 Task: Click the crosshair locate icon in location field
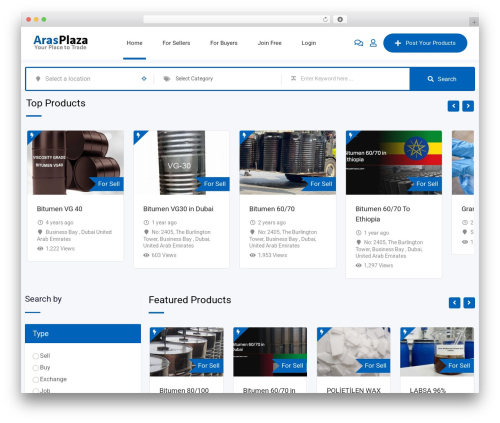(144, 79)
